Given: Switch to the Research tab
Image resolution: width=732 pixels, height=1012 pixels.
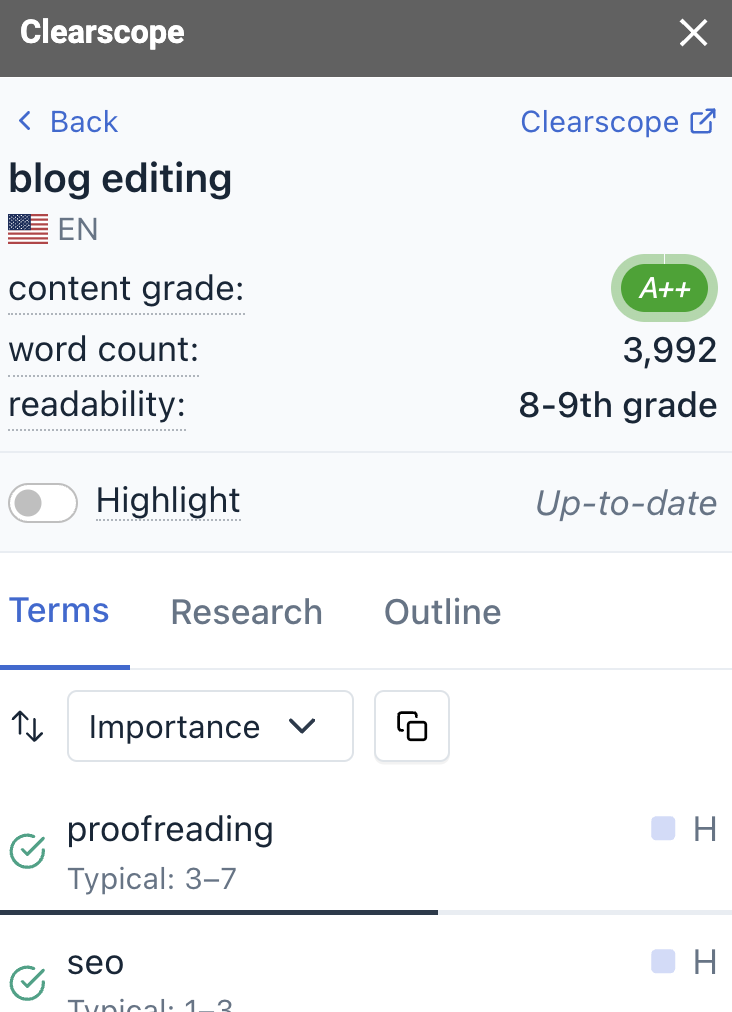Looking at the screenshot, I should coord(246,611).
